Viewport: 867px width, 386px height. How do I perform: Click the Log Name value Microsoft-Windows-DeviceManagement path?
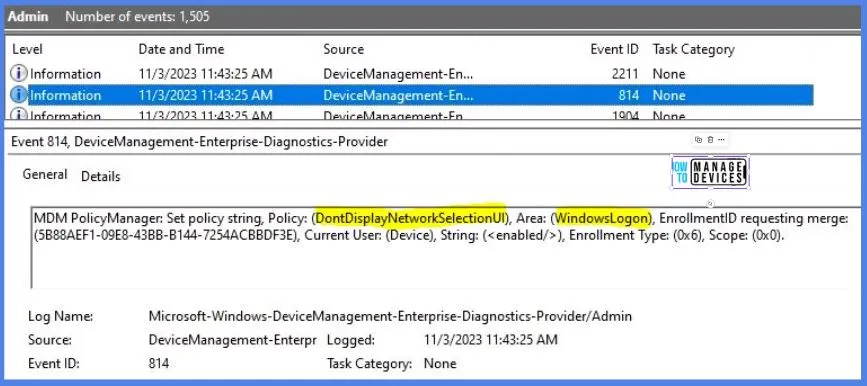(390, 316)
